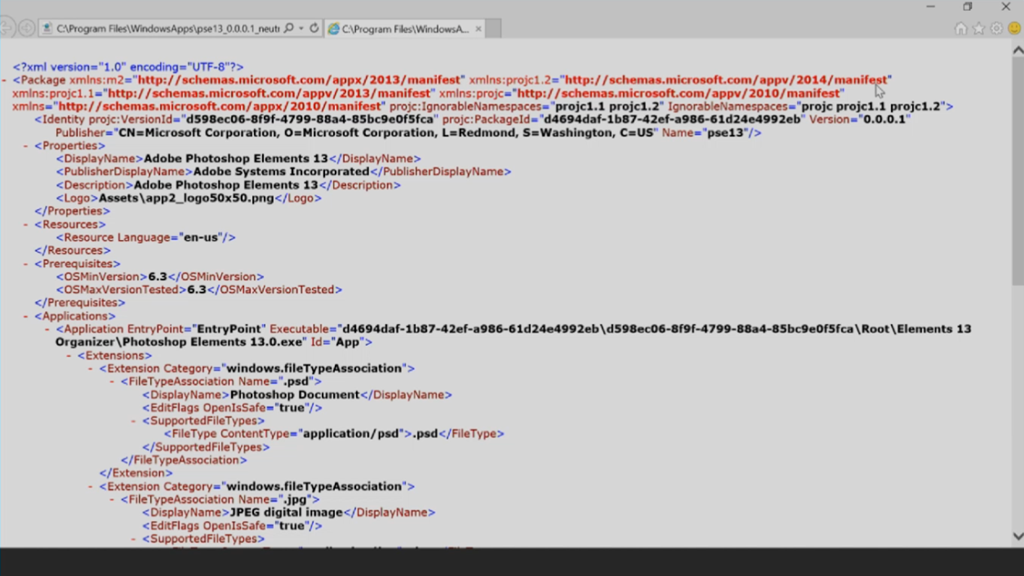Open the Tools gear menu
Screen dimensions: 1024x576
tap(997, 28)
